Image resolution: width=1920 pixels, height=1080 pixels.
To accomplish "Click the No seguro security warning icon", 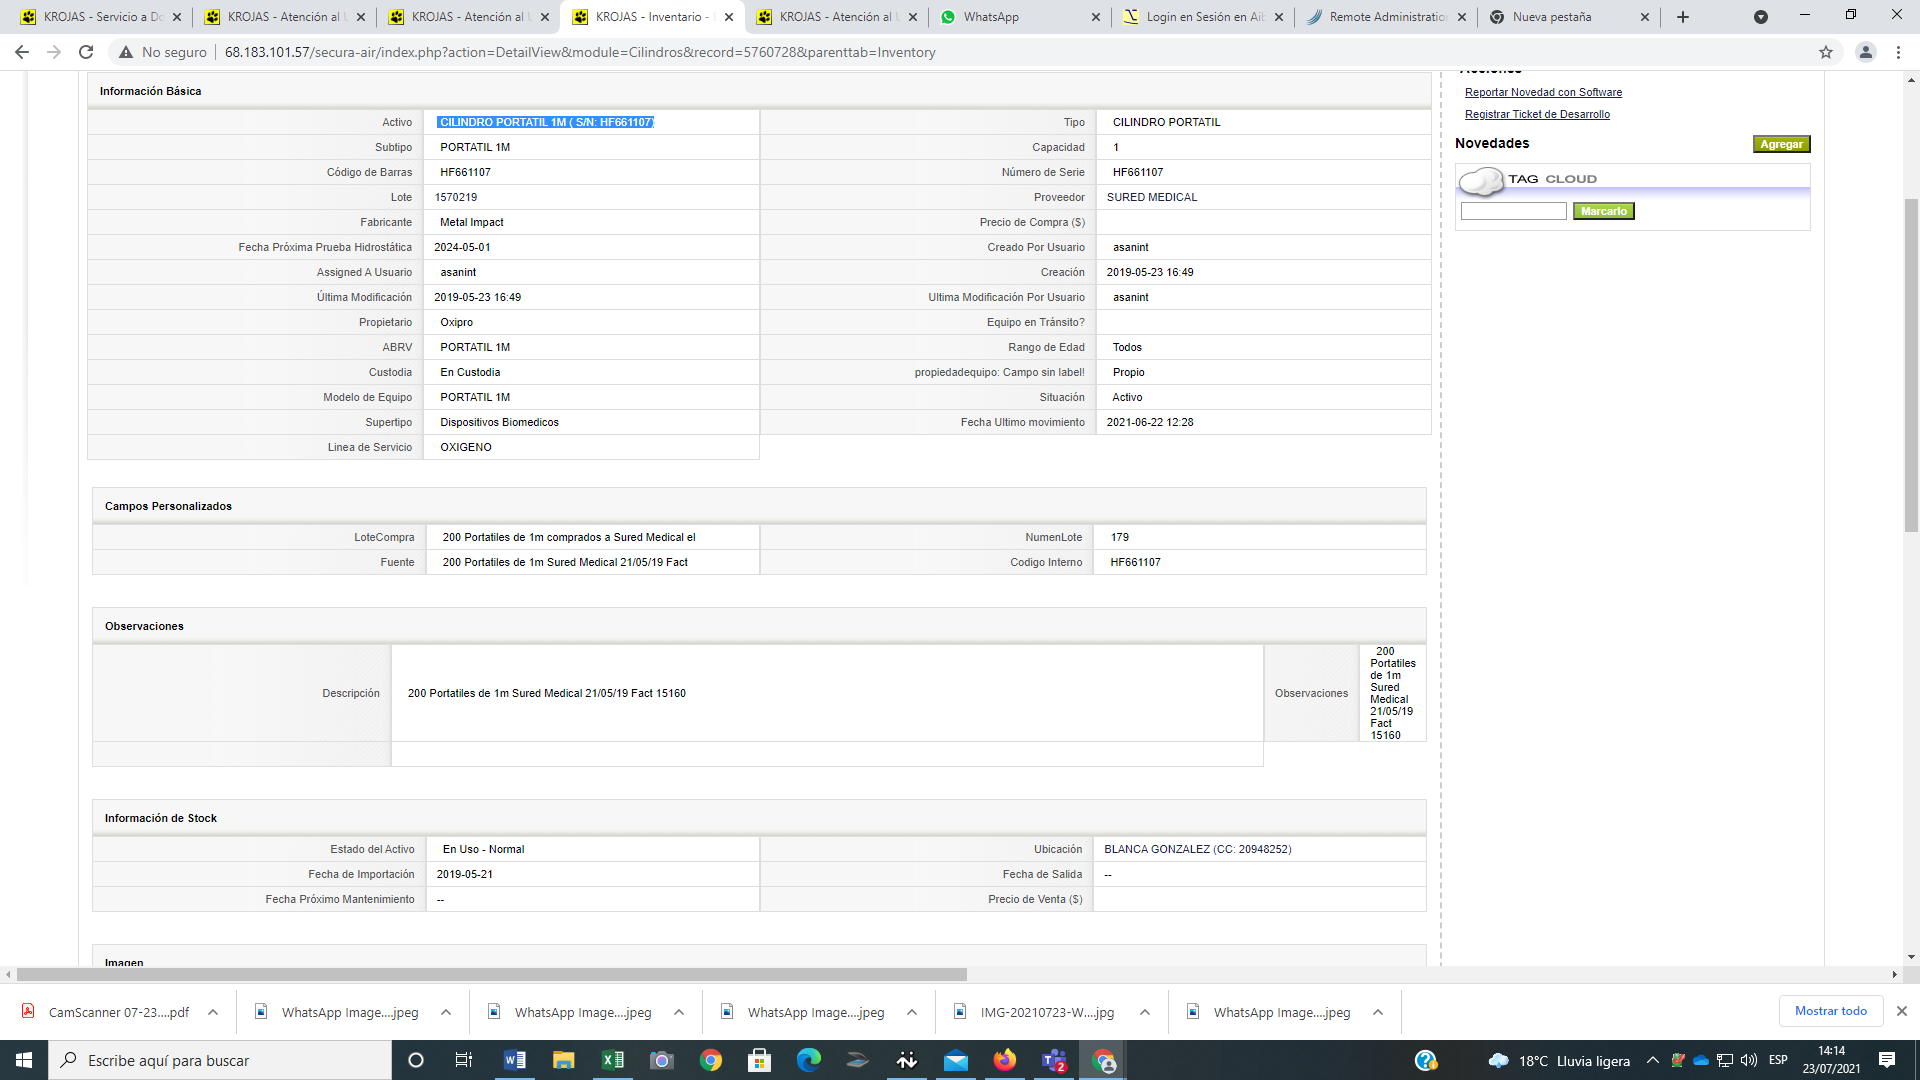I will click(126, 52).
